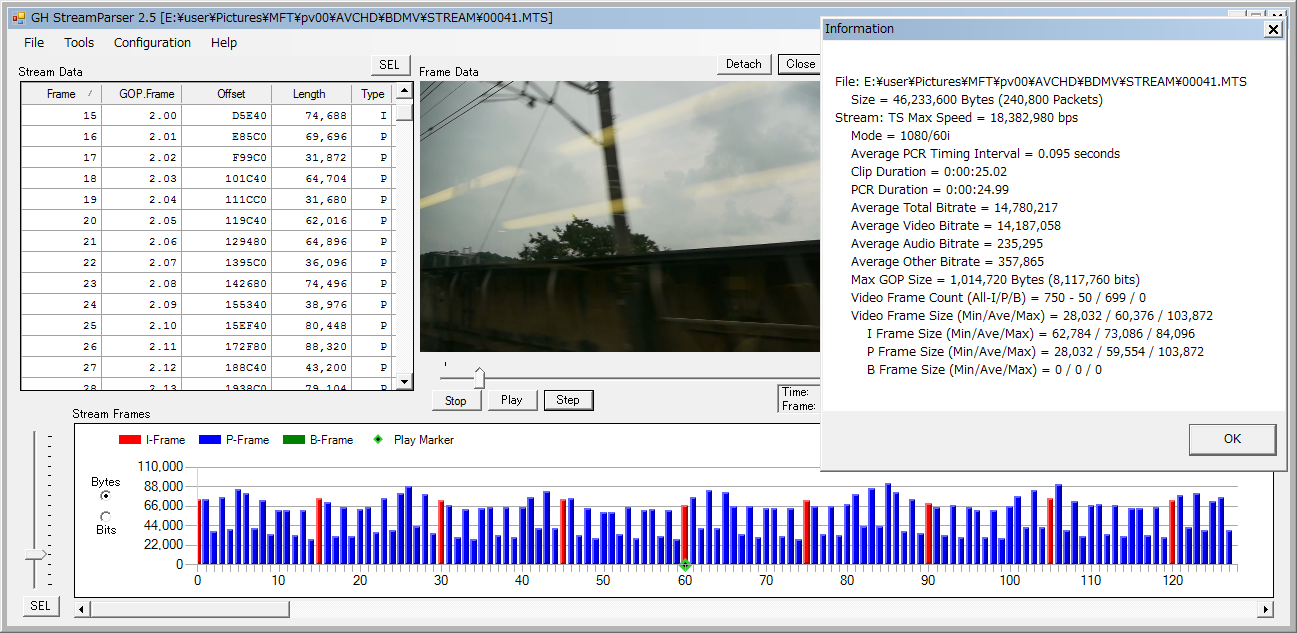
Task: Click the vertical zoom slider beside chart
Action: point(36,555)
